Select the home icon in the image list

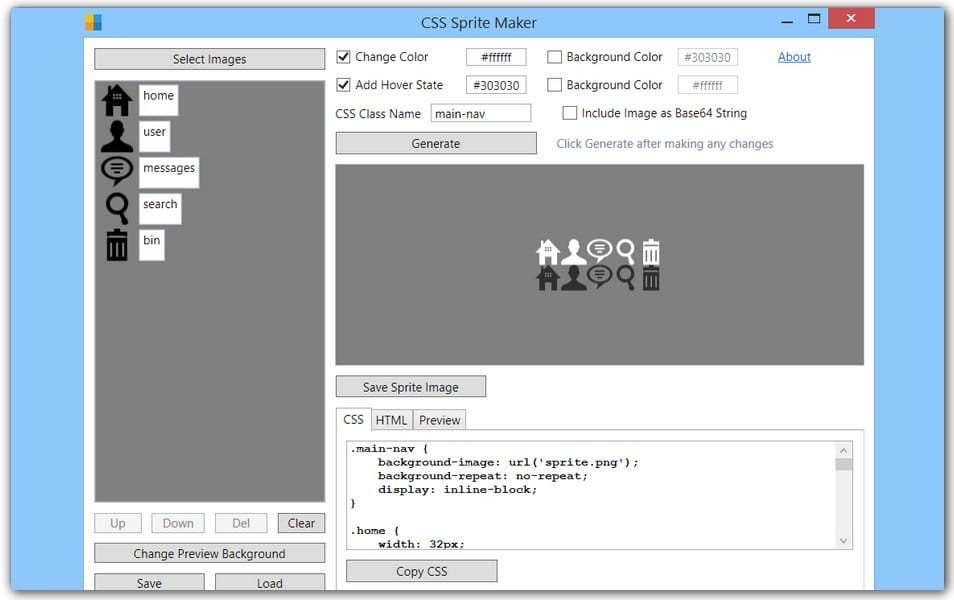[117, 97]
